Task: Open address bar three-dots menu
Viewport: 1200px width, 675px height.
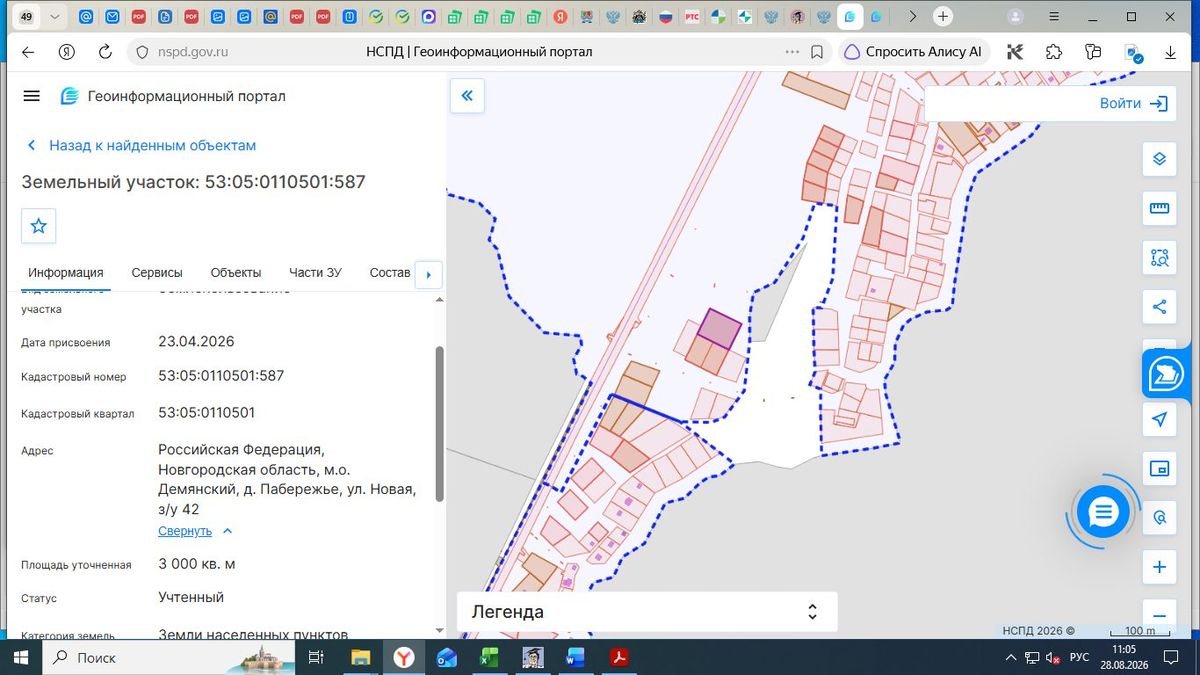Action: (x=792, y=52)
